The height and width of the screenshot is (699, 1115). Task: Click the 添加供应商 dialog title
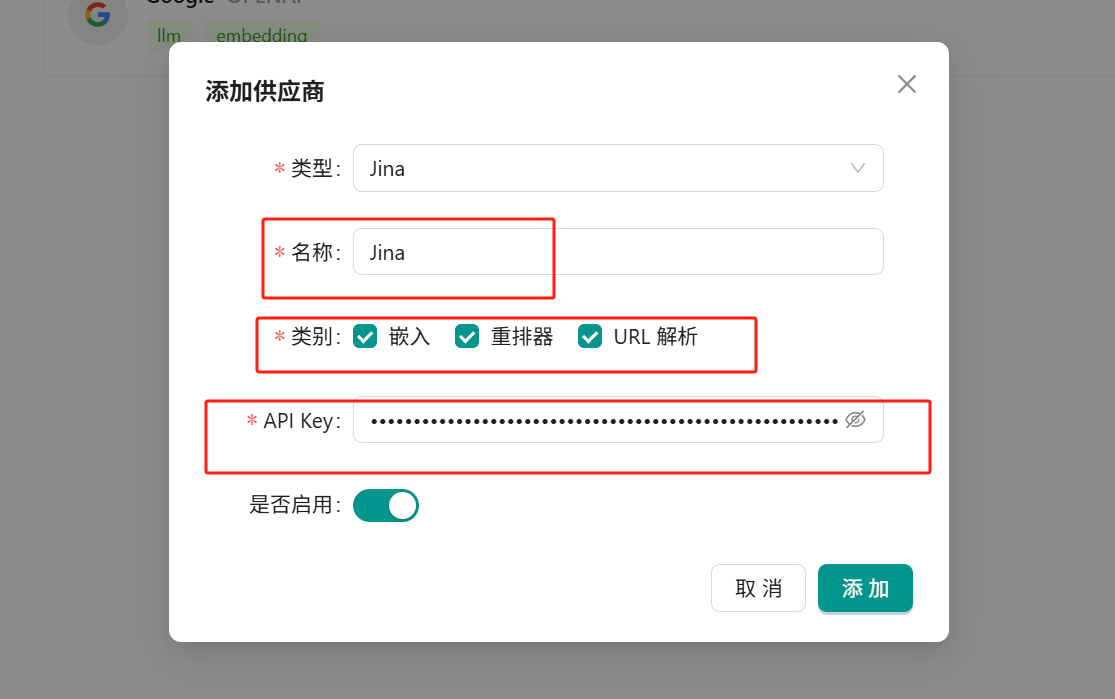pyautogui.click(x=264, y=92)
